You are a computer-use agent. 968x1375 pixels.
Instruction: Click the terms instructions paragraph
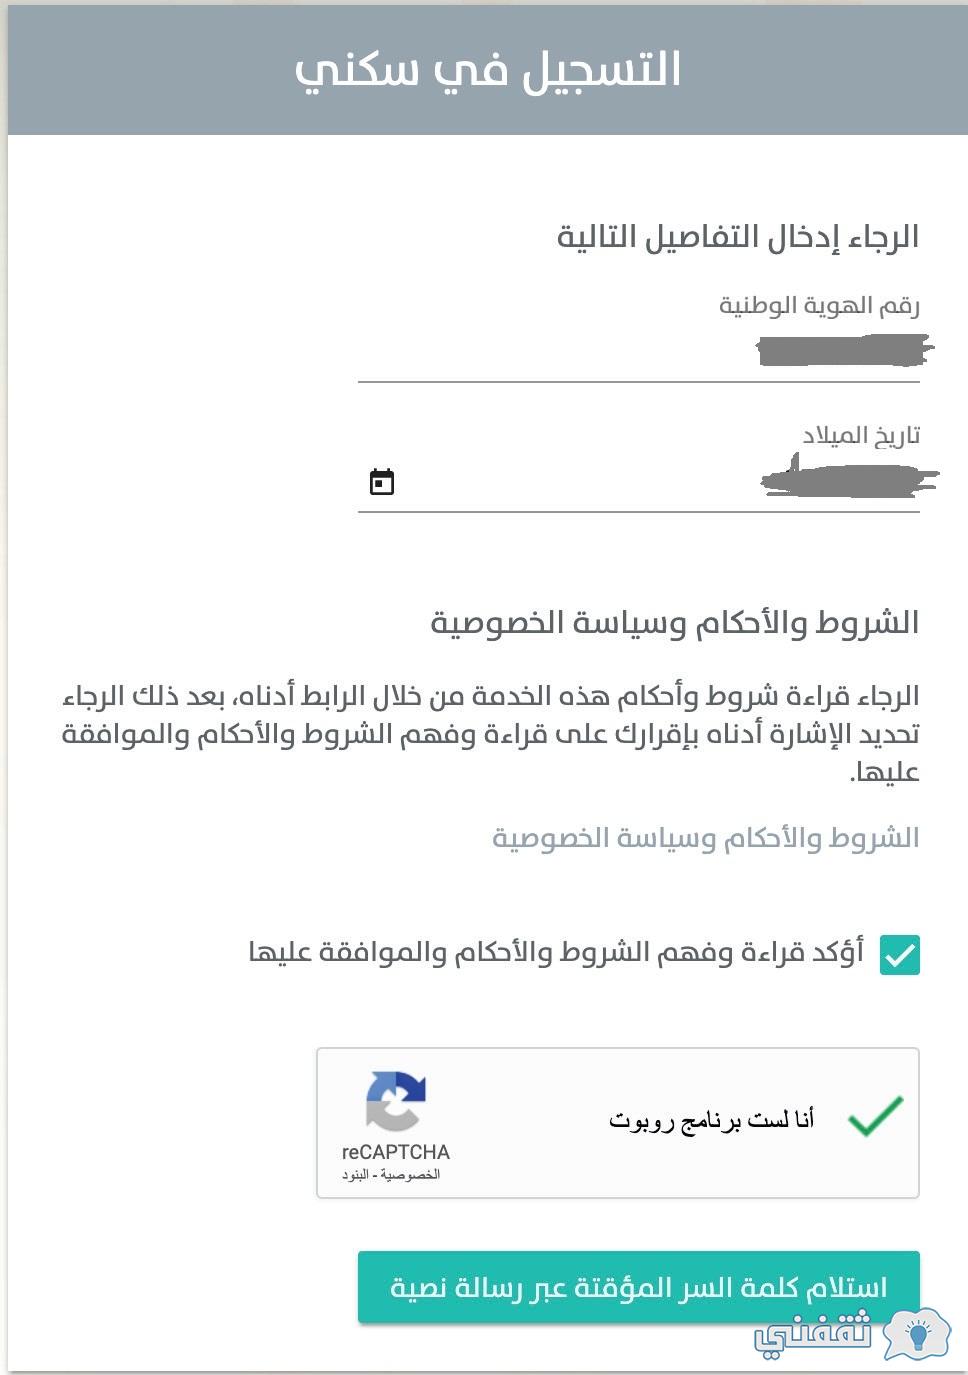click(490, 733)
